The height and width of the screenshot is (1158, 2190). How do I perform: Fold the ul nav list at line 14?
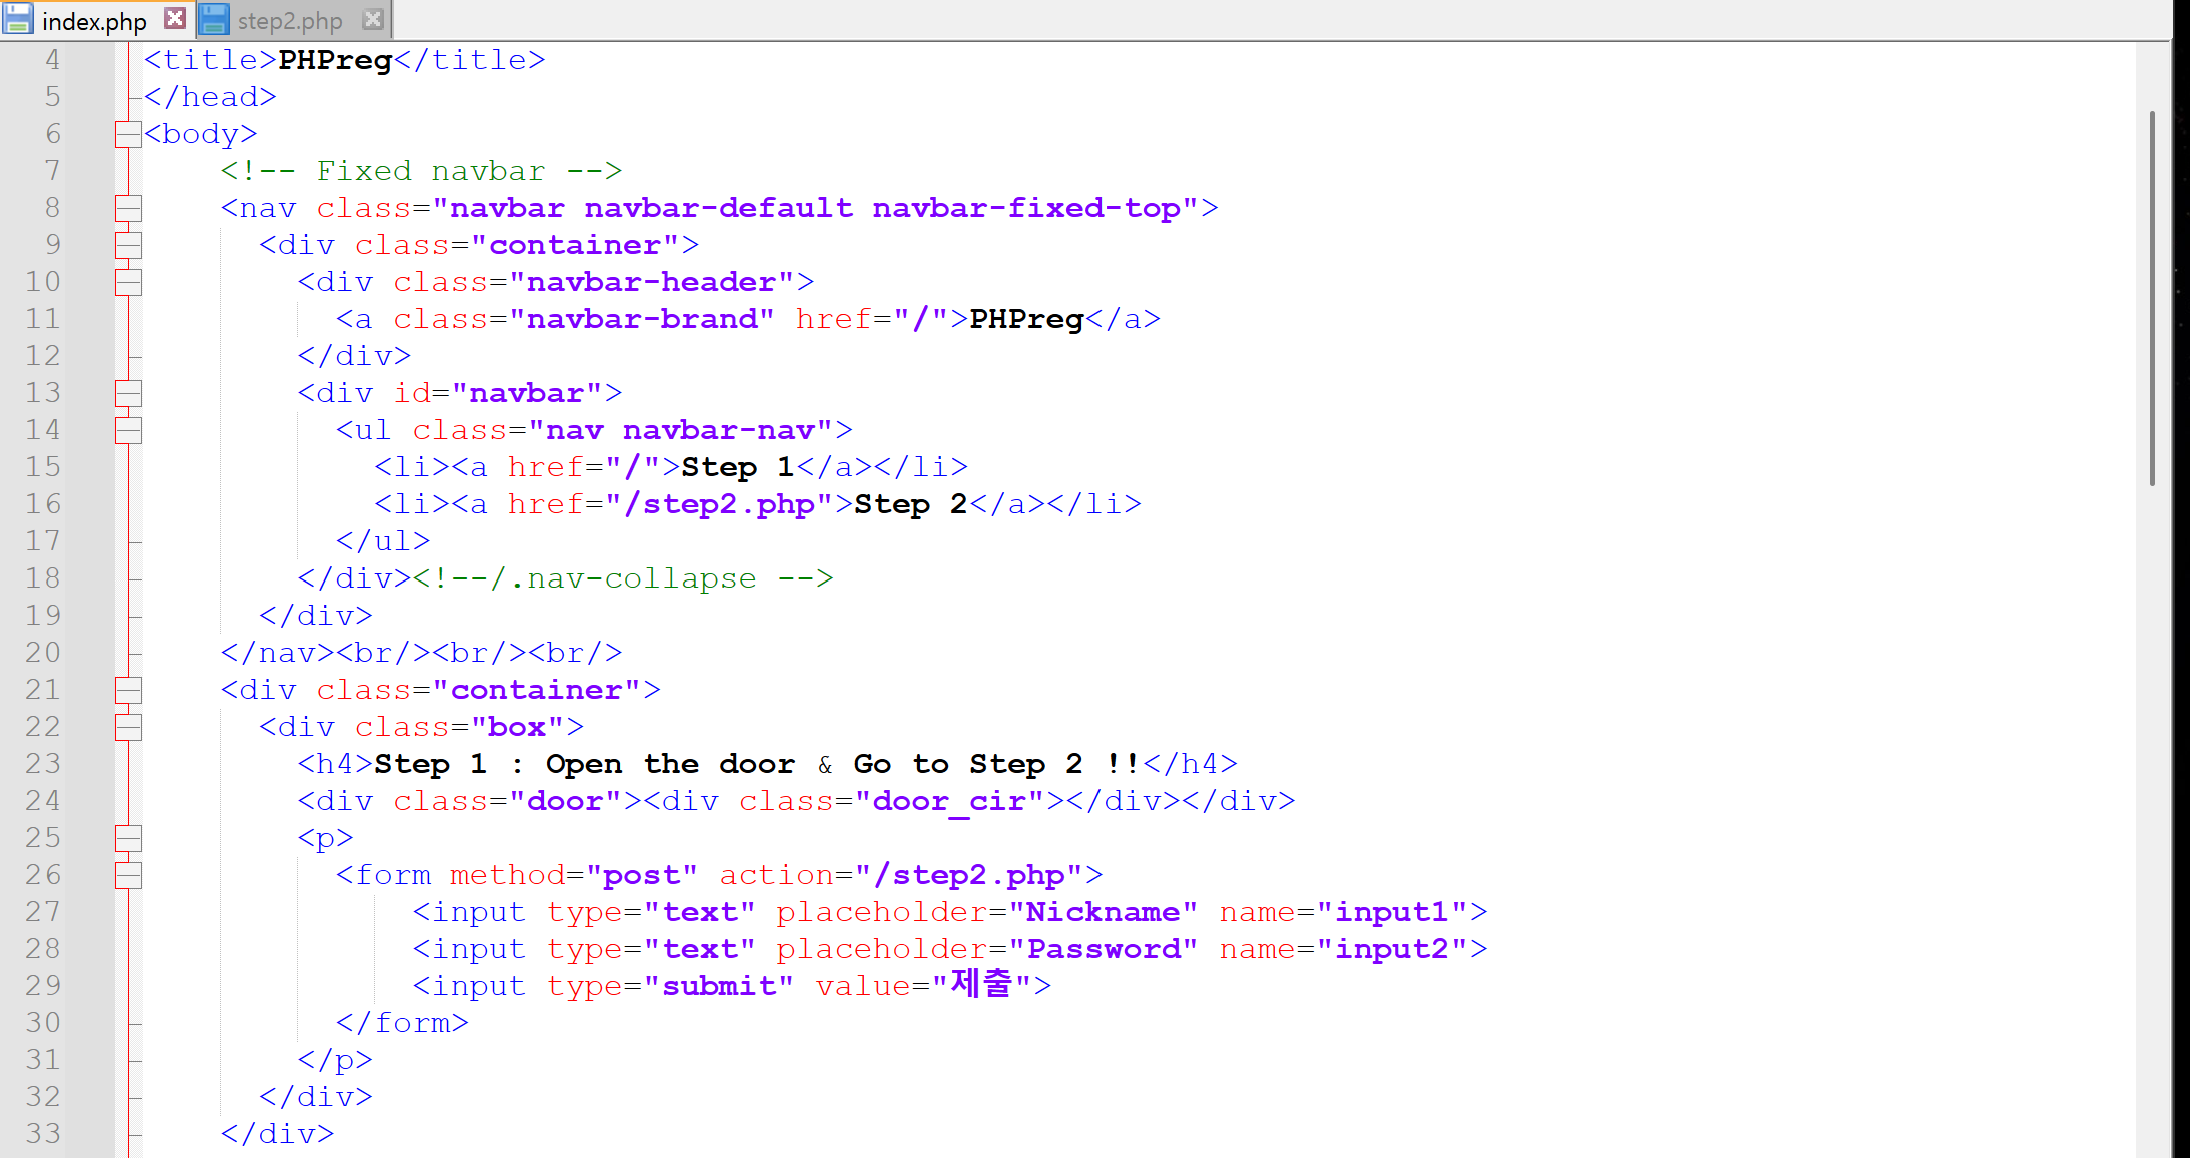pyautogui.click(x=128, y=430)
